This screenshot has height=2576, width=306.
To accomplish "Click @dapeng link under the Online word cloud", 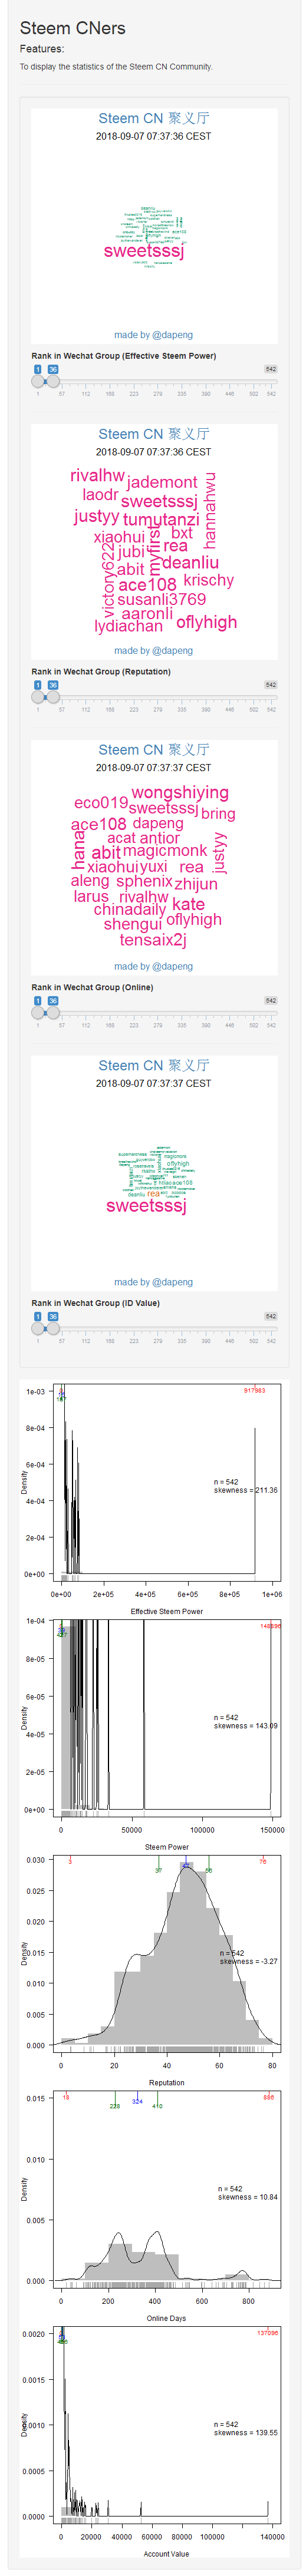I will pyautogui.click(x=172, y=967).
